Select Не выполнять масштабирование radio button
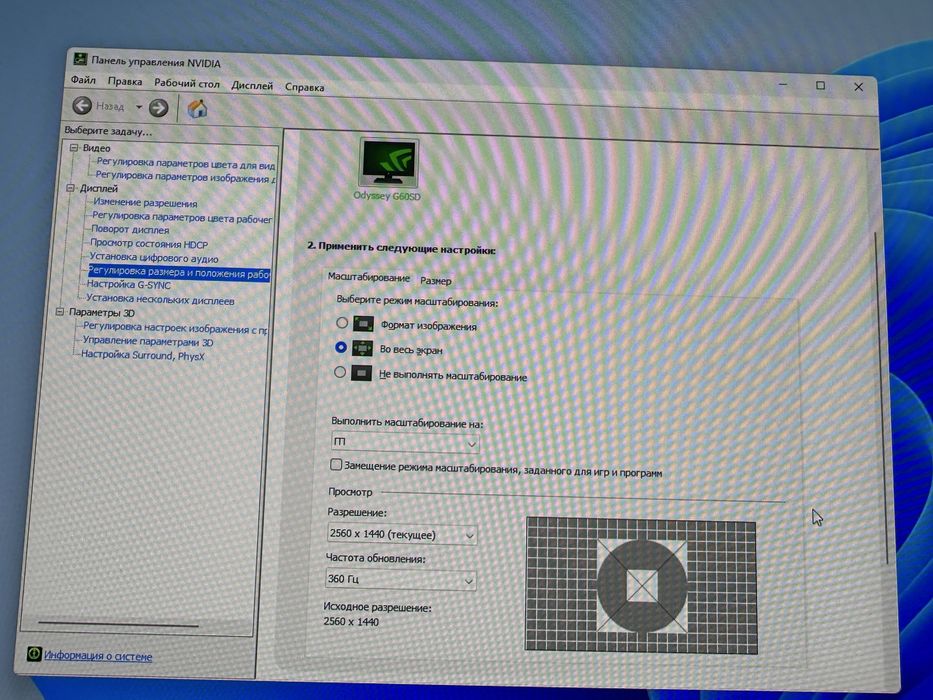 [340, 372]
